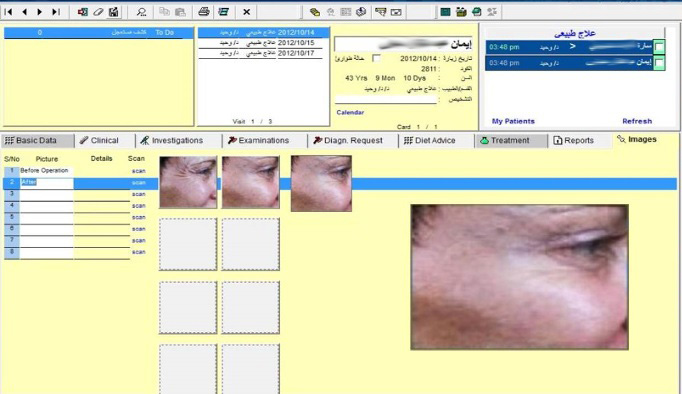Click the eraser icon in toolbar
Viewport: 682px width, 394px height.
click(x=98, y=12)
